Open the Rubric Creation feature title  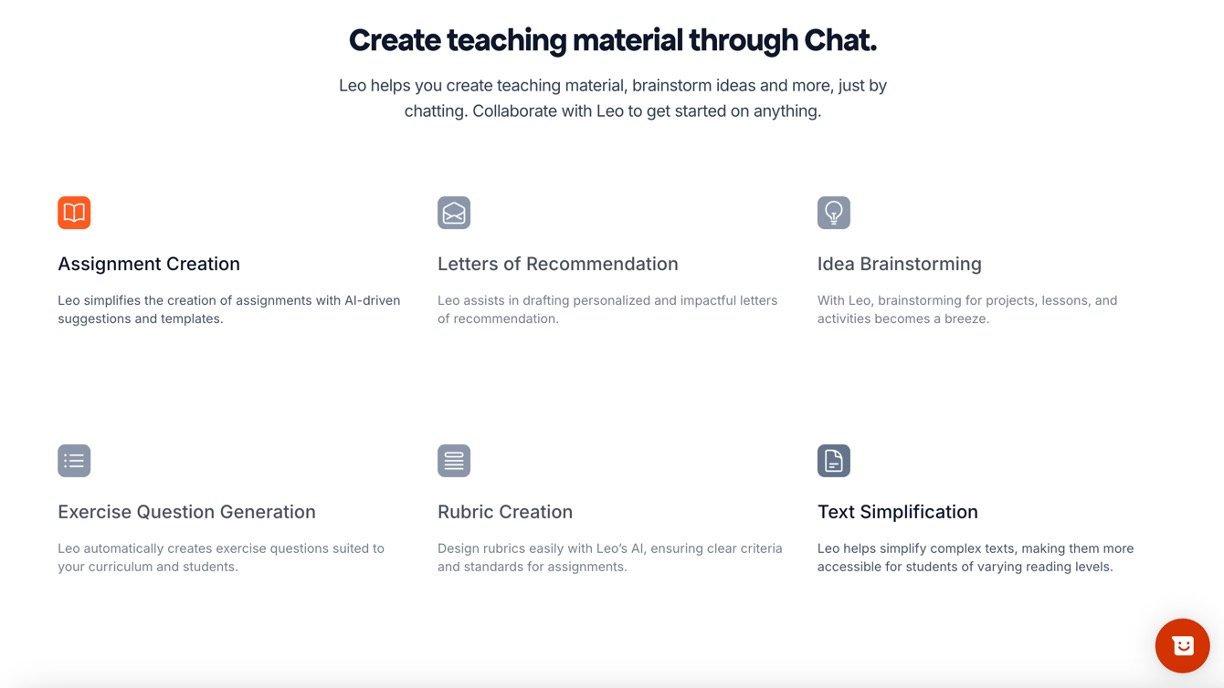point(505,512)
